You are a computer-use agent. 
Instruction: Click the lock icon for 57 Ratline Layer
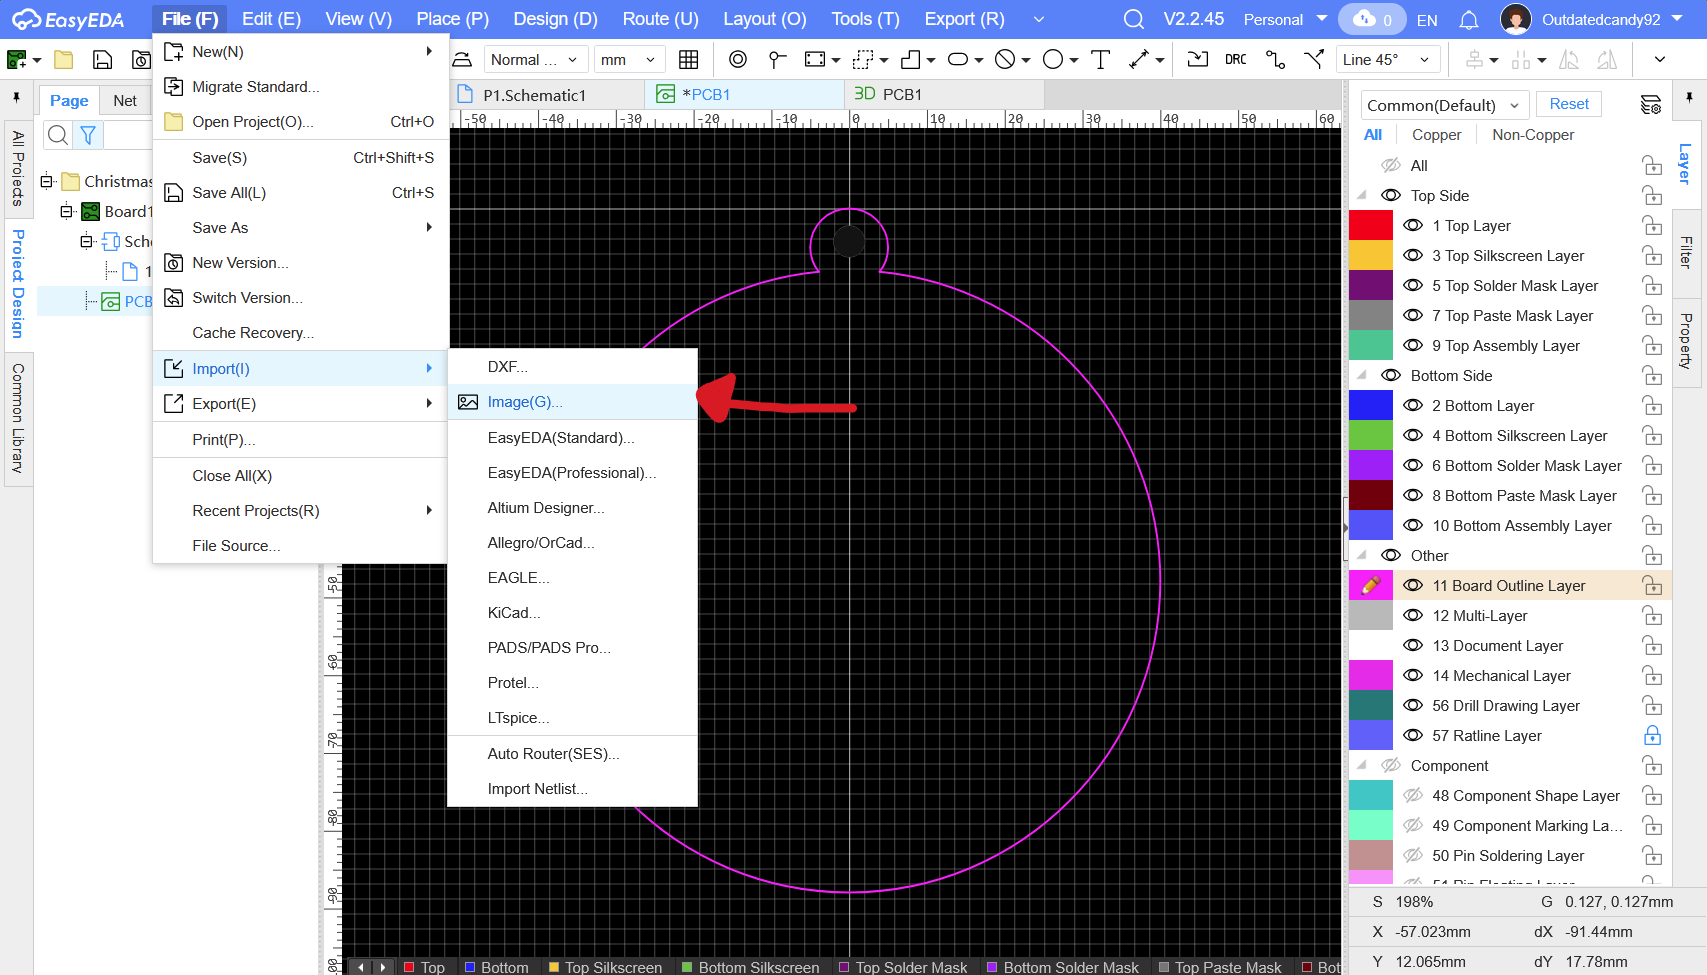(x=1652, y=736)
